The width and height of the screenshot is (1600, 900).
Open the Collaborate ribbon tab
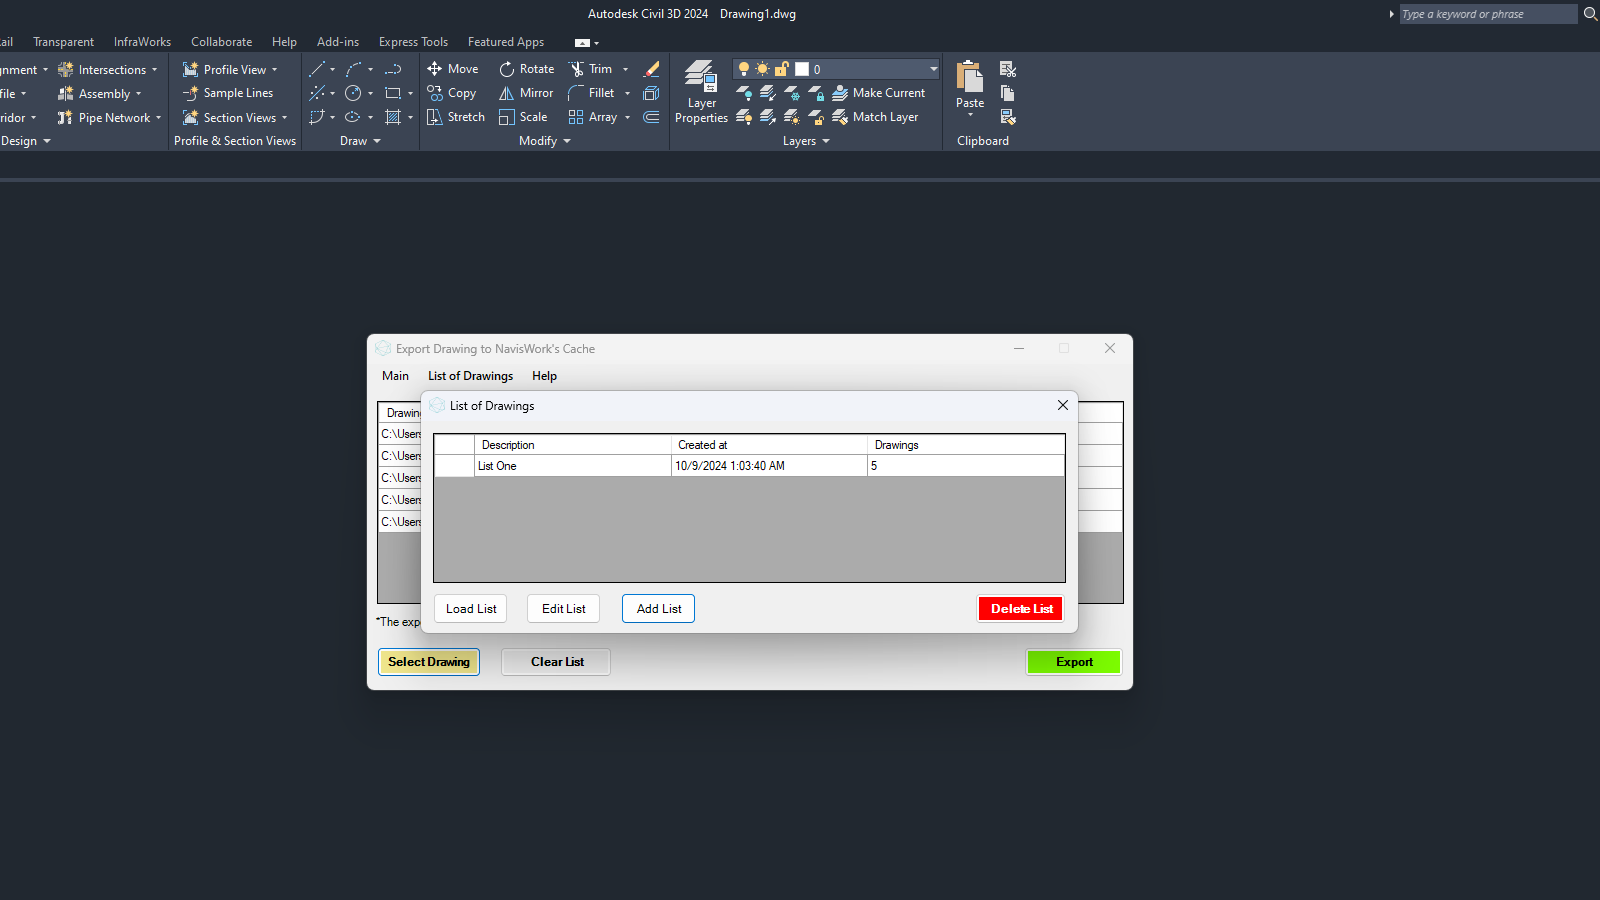[222, 42]
